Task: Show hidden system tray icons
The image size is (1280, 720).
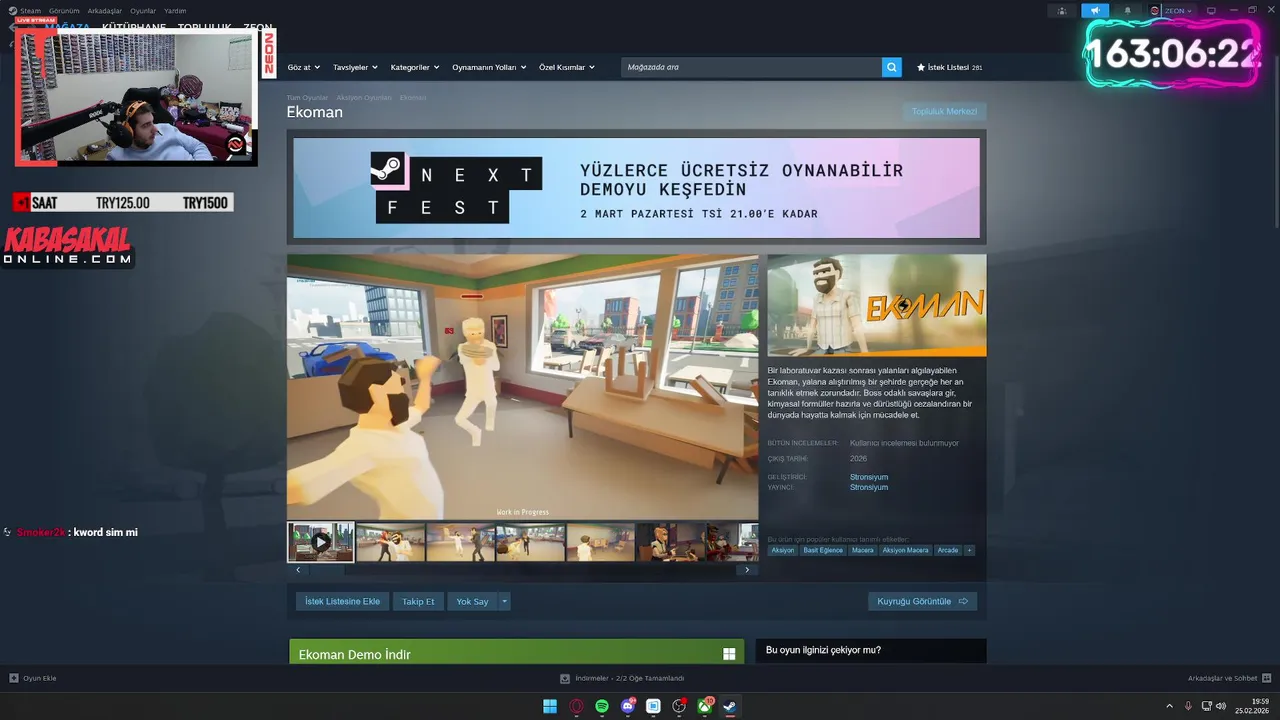Action: coord(1170,706)
